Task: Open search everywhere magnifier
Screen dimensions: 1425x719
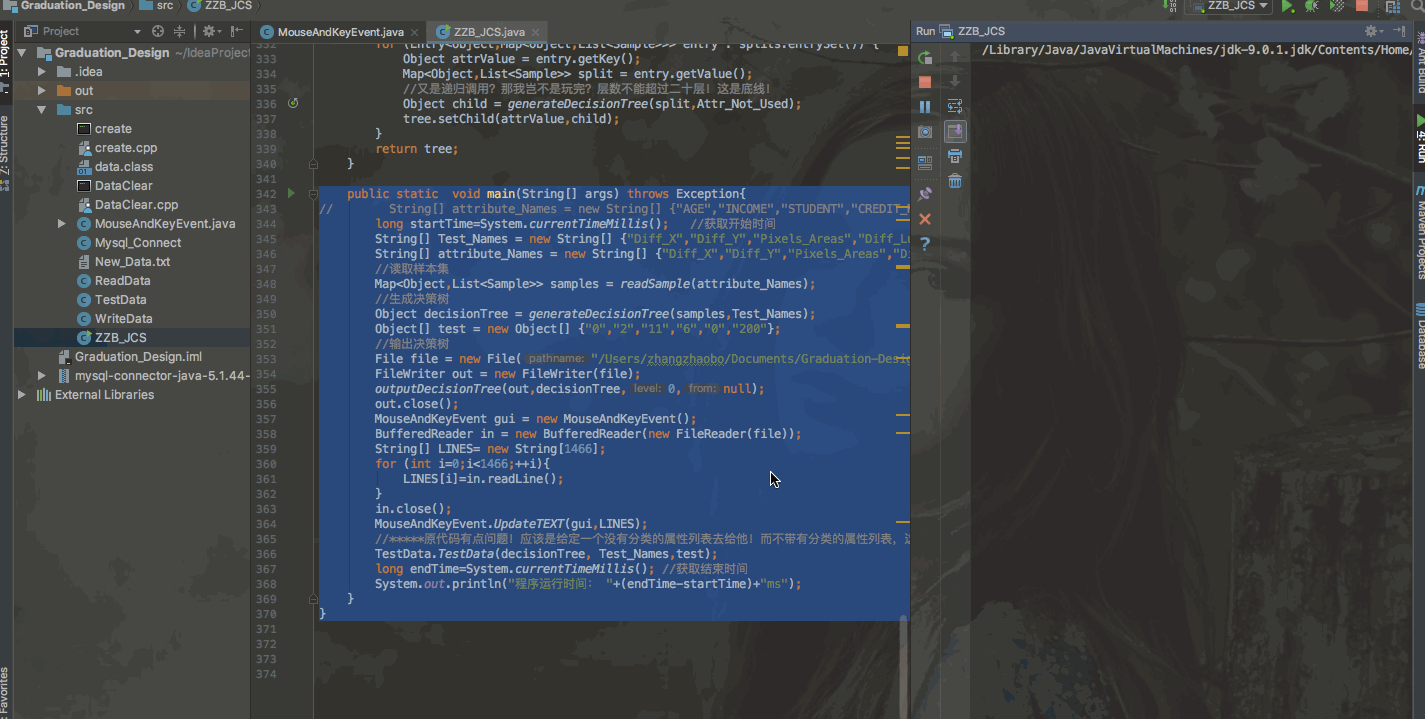Action: click(1418, 6)
